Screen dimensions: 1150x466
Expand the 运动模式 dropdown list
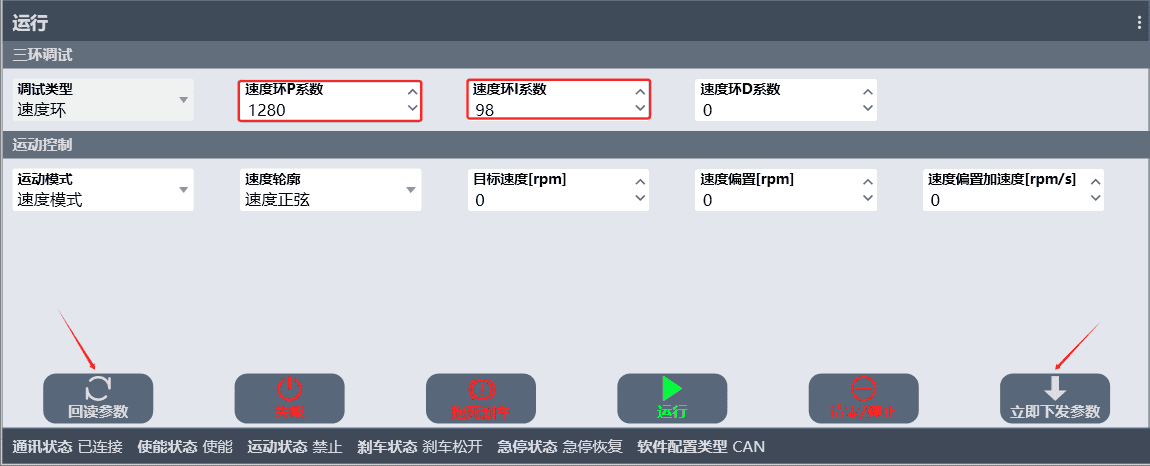(103, 190)
